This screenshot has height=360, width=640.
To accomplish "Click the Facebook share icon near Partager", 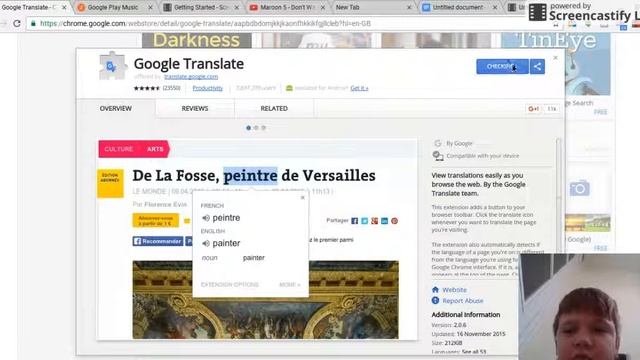I will (x=354, y=221).
